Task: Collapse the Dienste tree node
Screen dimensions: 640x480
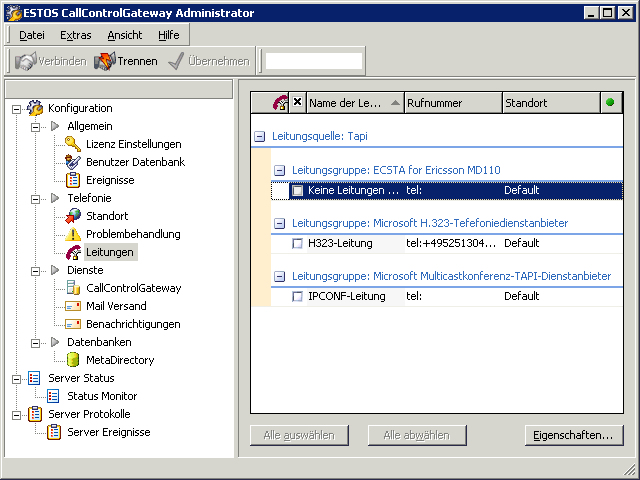Action: point(36,271)
